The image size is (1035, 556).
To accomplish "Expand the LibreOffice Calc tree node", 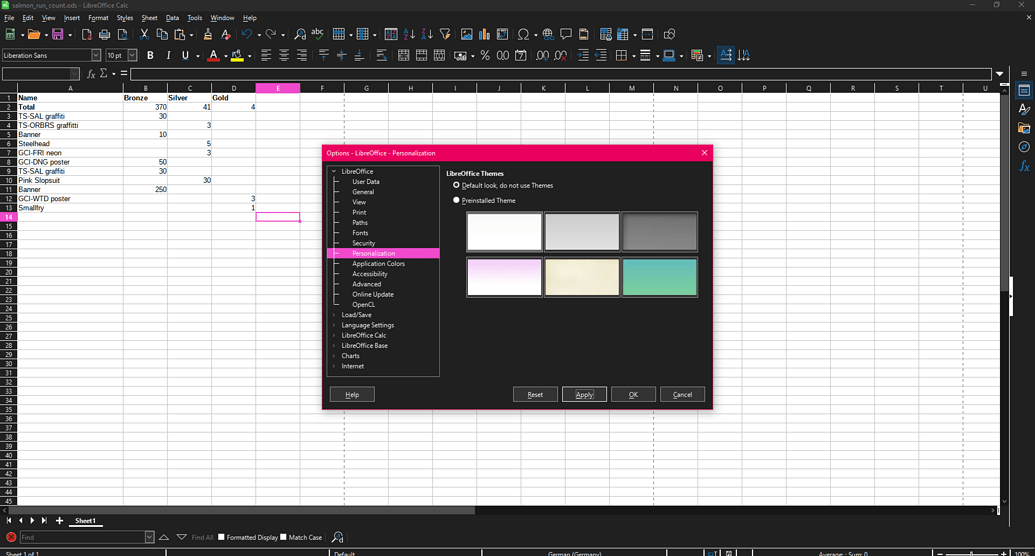I will [334, 335].
